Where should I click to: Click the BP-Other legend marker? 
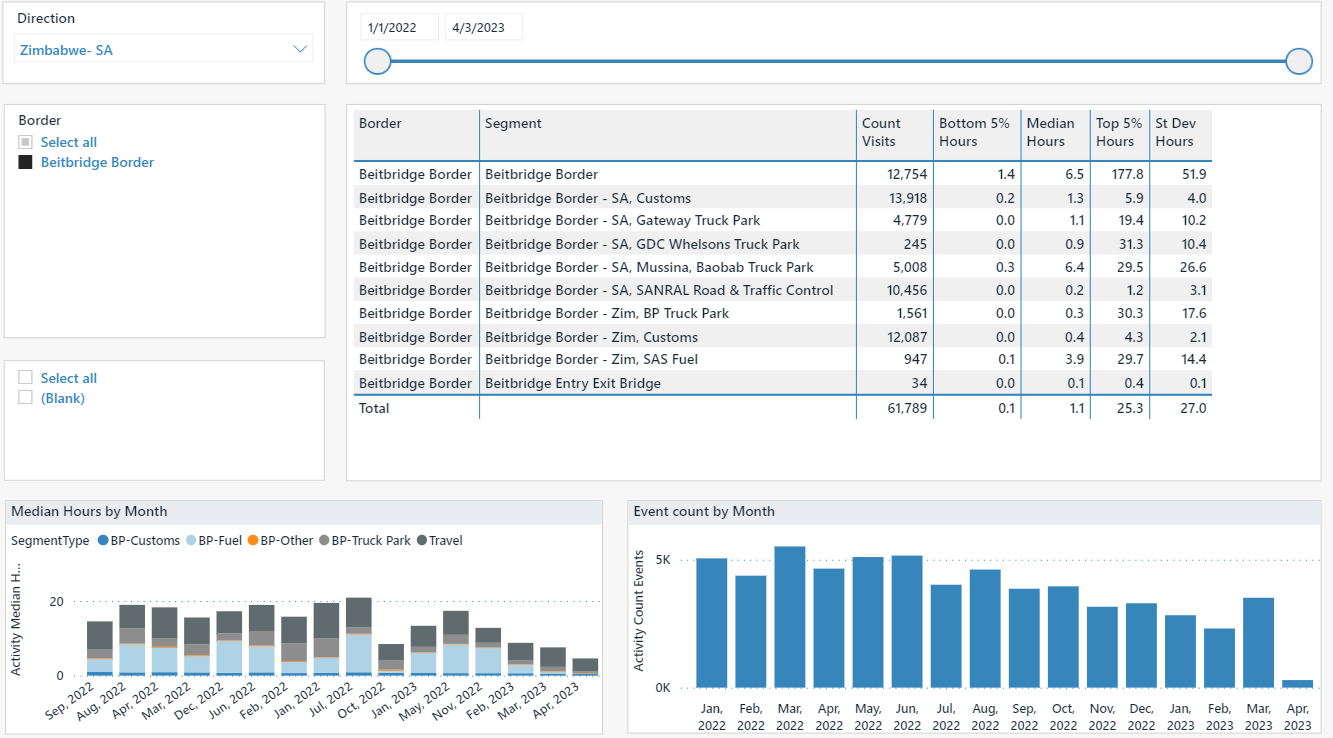(x=253, y=541)
